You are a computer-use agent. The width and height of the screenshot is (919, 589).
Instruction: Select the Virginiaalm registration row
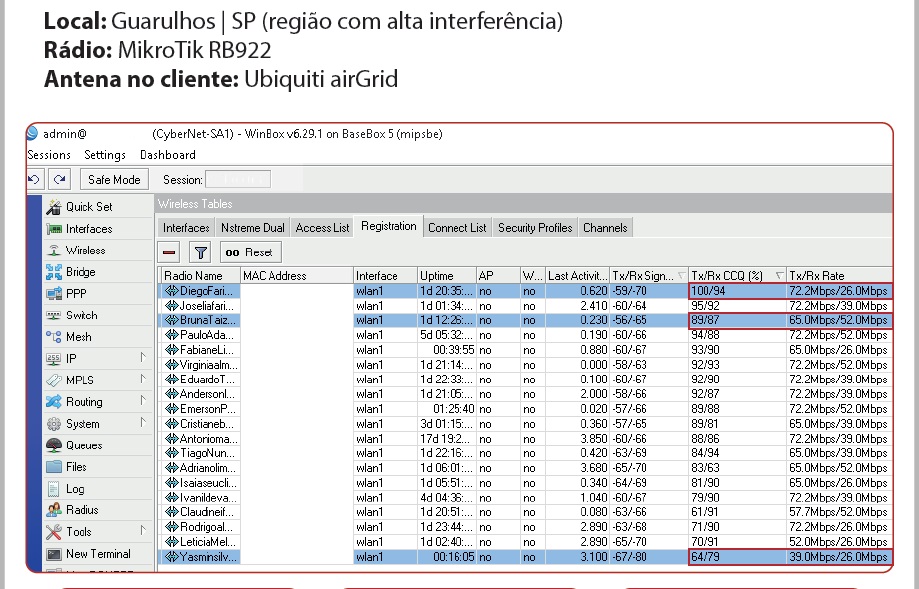tap(526, 365)
